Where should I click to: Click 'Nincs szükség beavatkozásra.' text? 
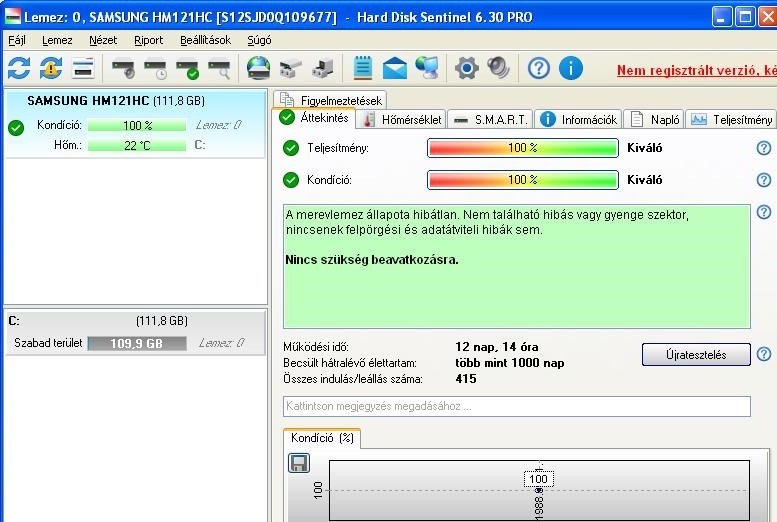[x=372, y=260]
